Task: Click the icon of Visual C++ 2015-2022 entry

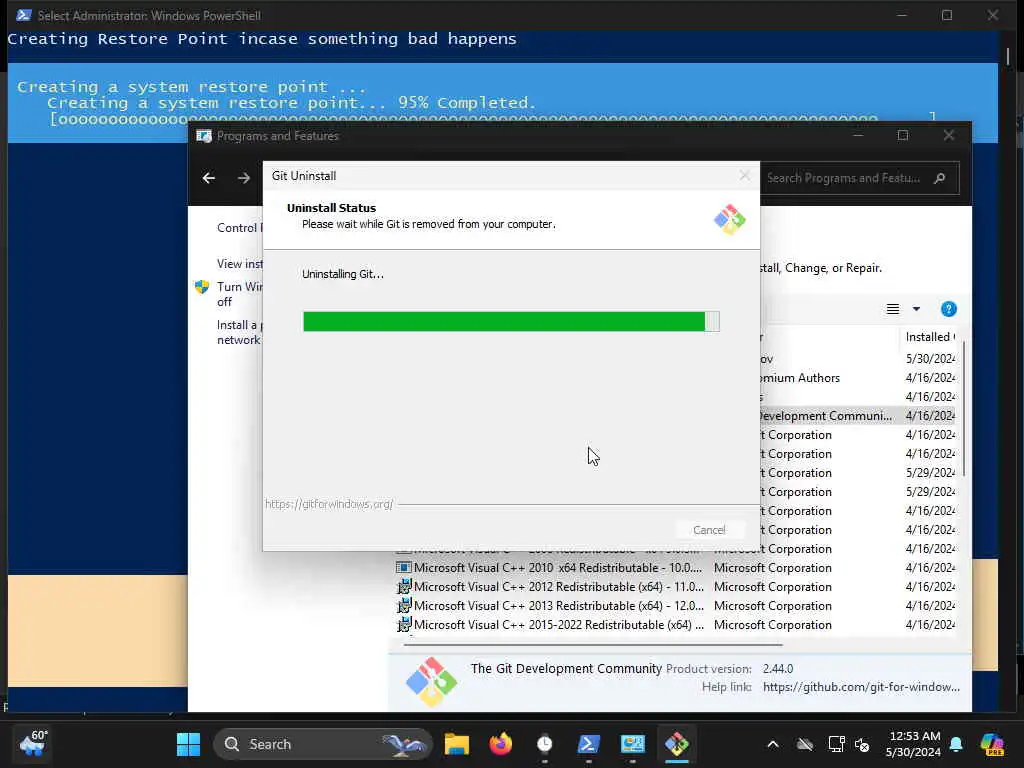Action: click(404, 625)
